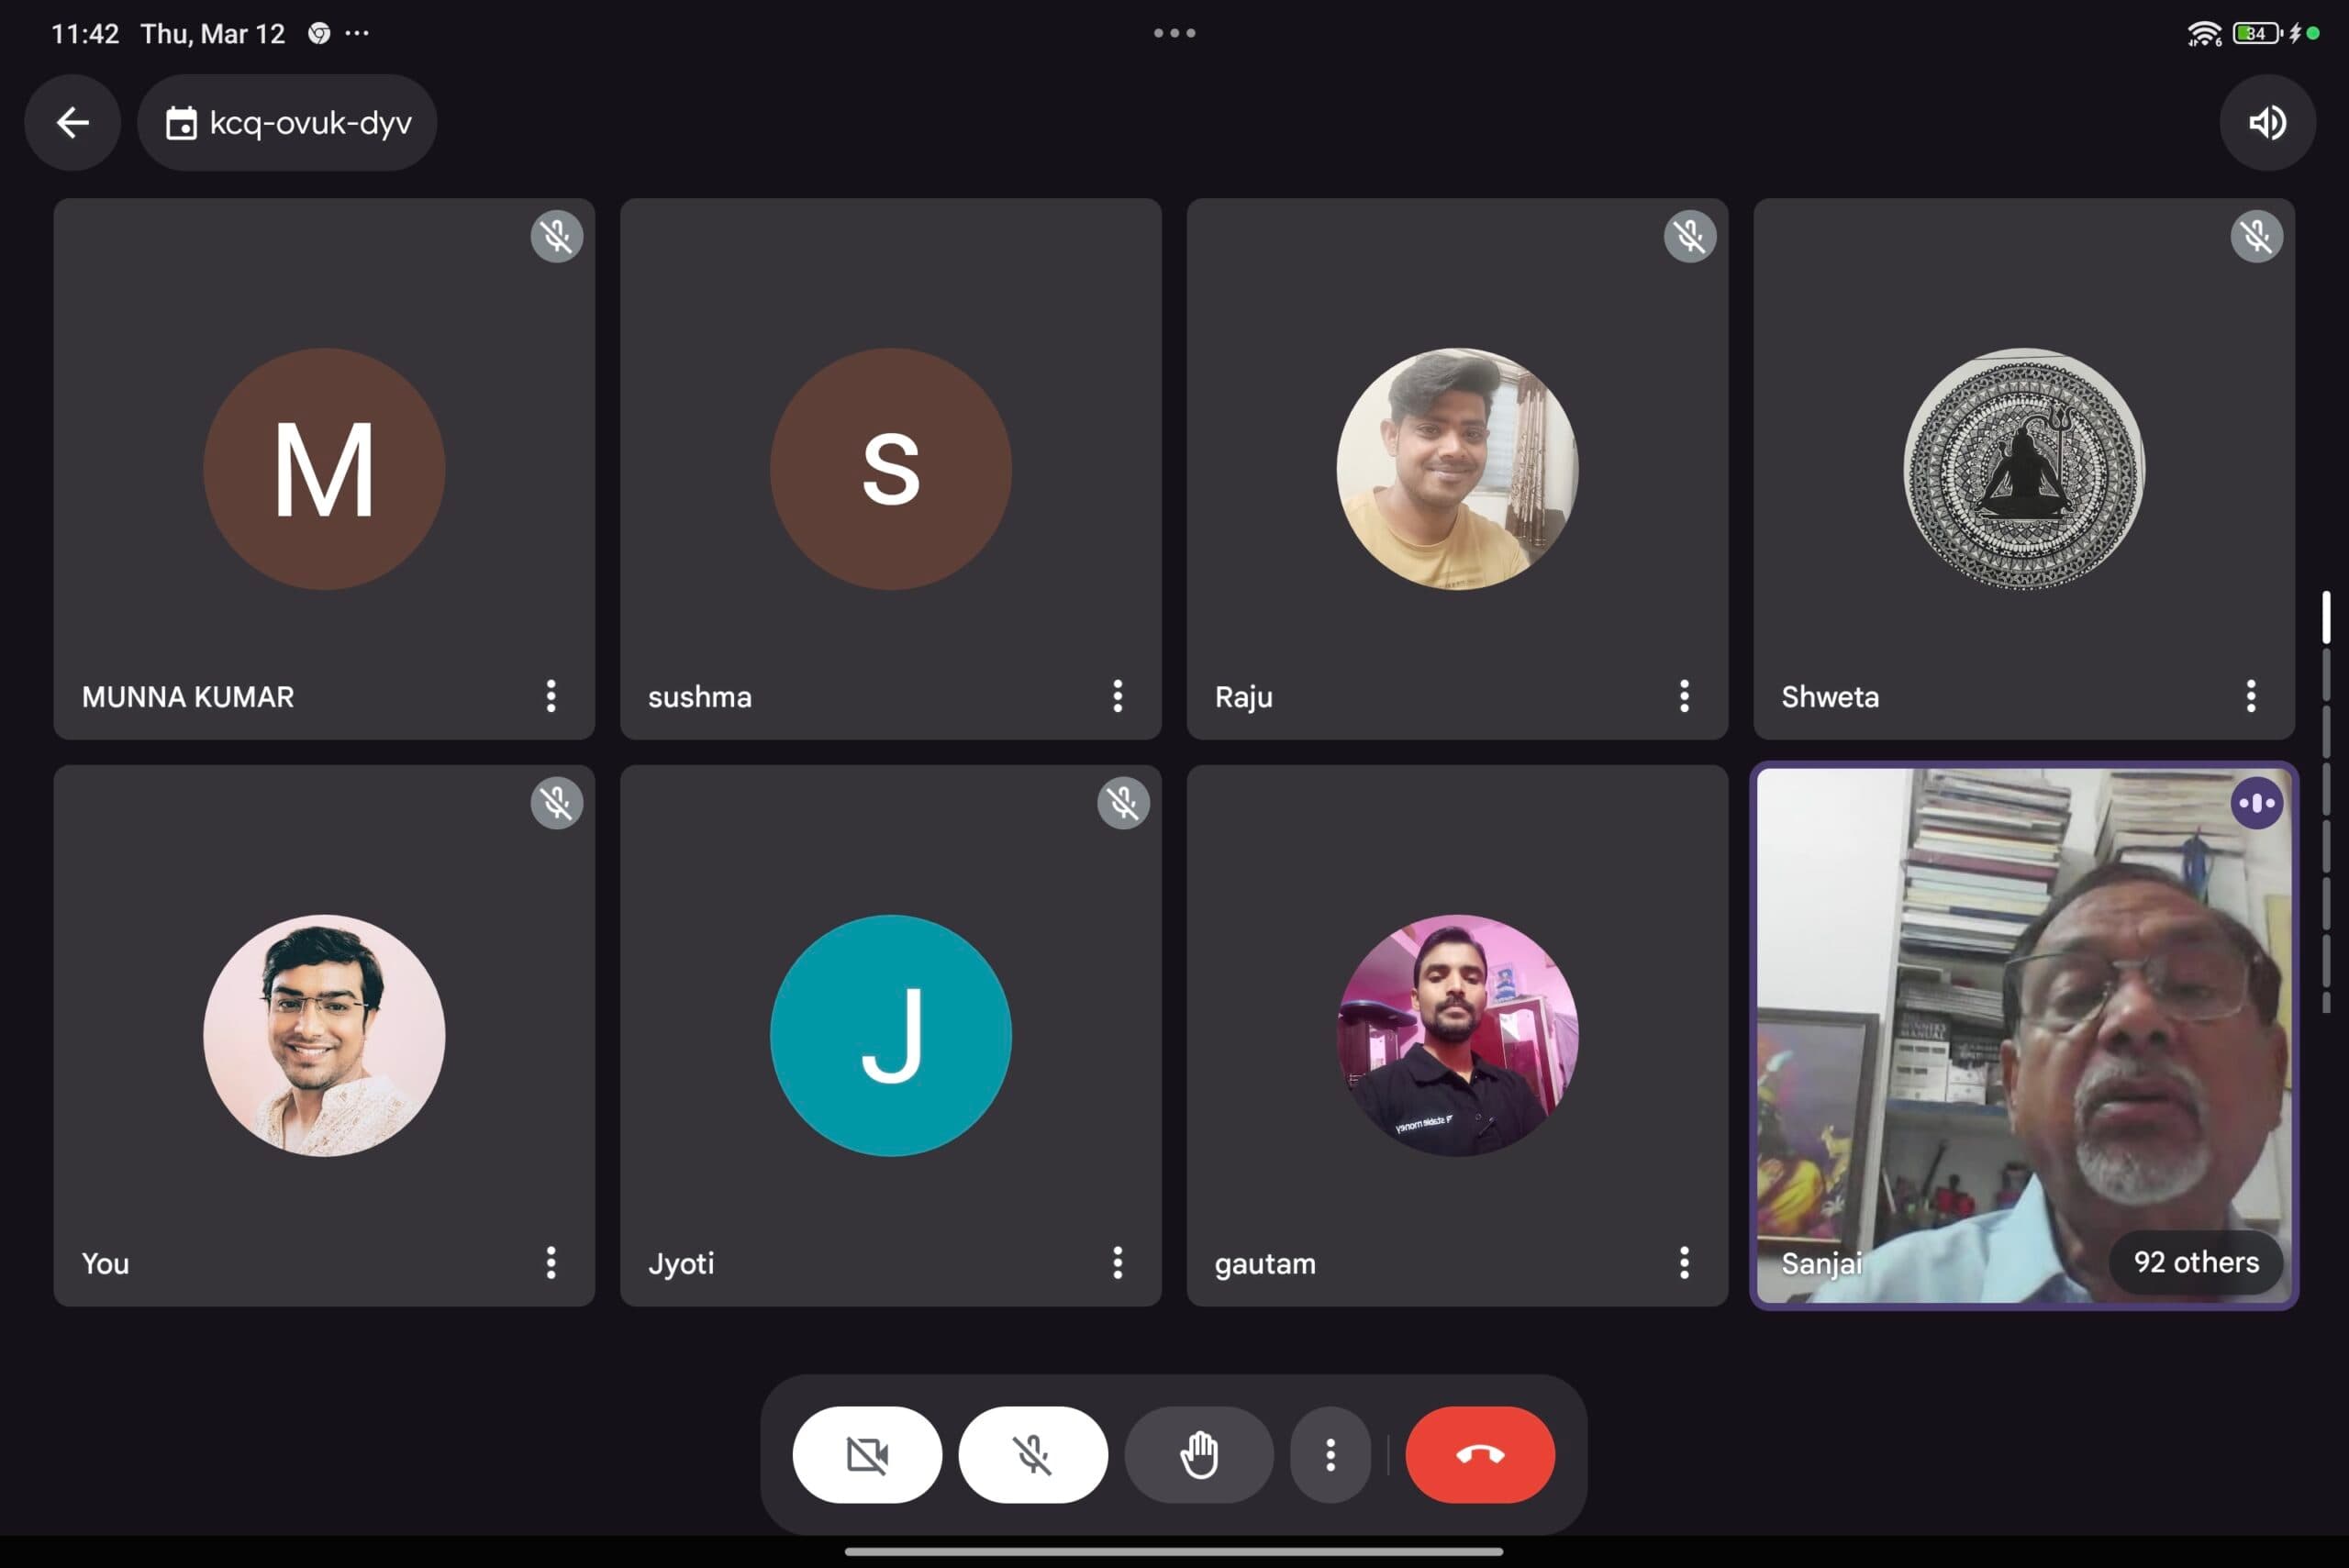Show the 92 others participants
Screen dimensions: 2349x1568
coord(2195,1262)
